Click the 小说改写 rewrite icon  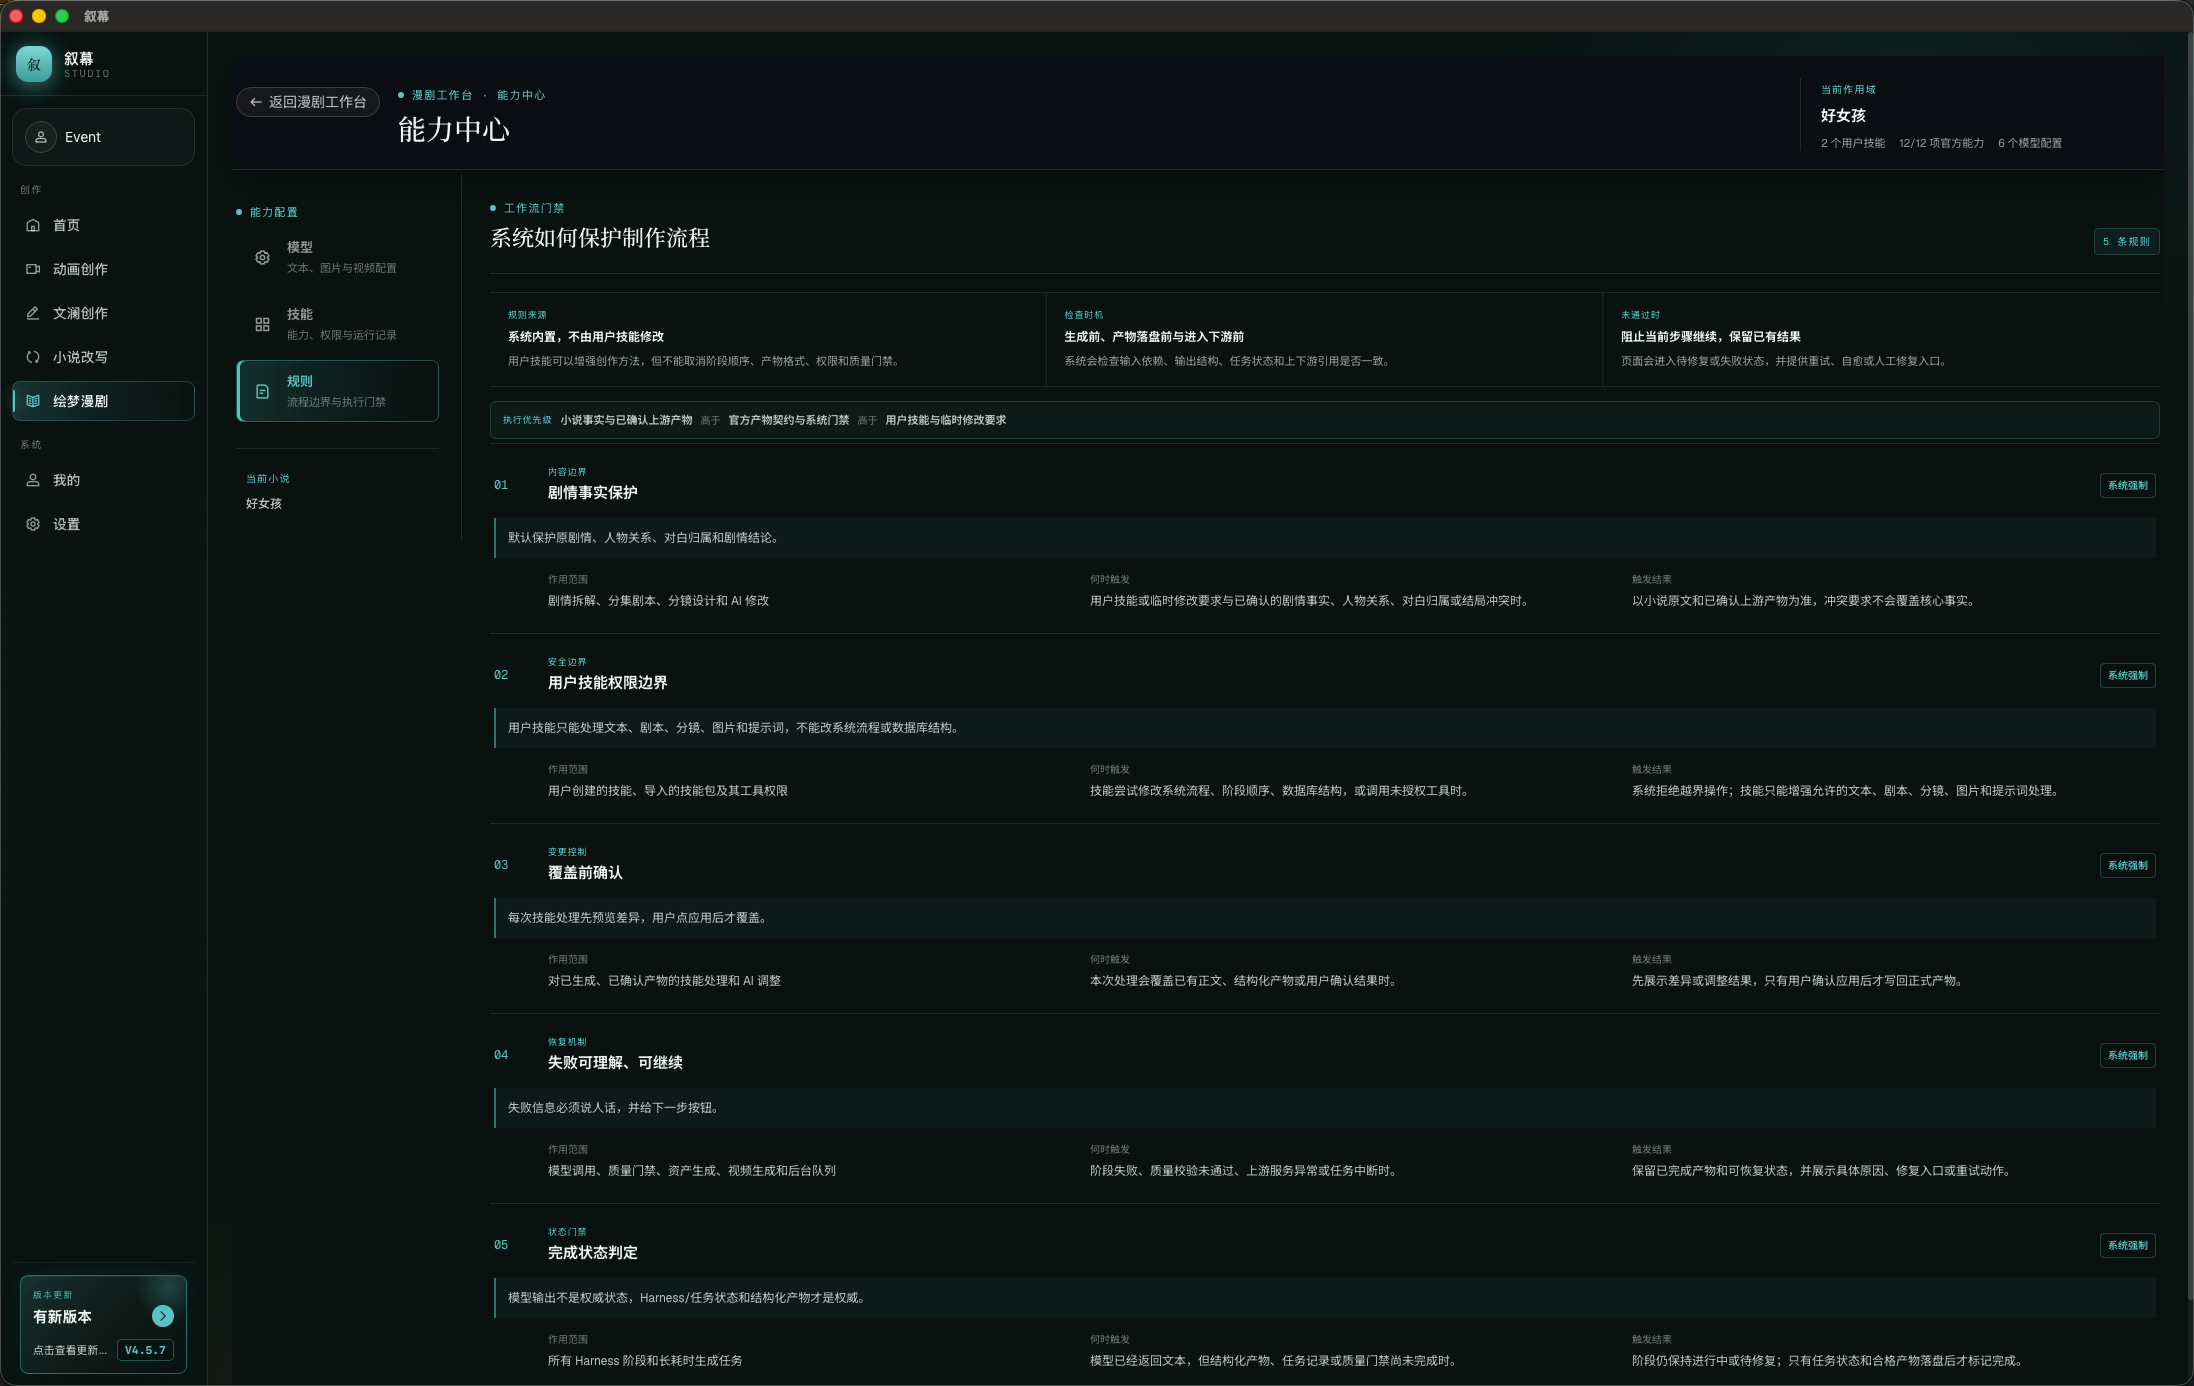click(33, 357)
